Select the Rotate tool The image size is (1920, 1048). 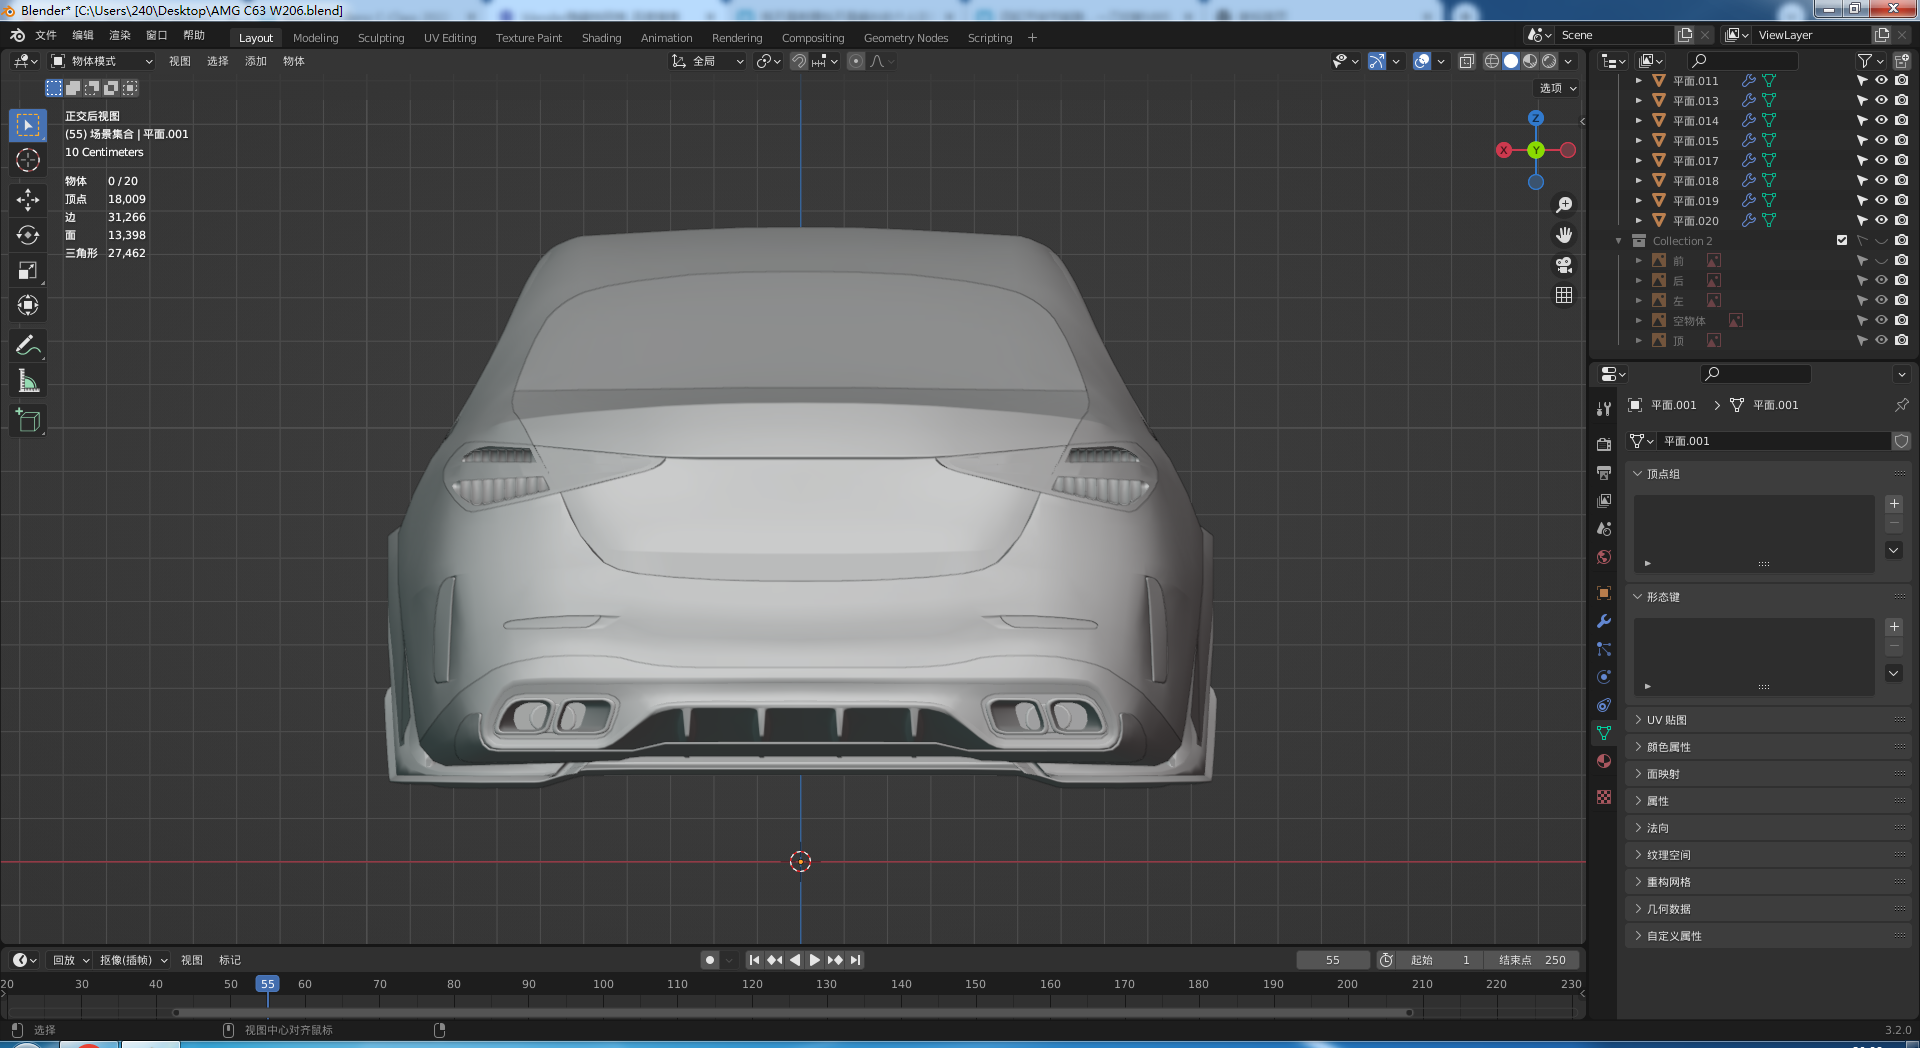click(x=28, y=236)
